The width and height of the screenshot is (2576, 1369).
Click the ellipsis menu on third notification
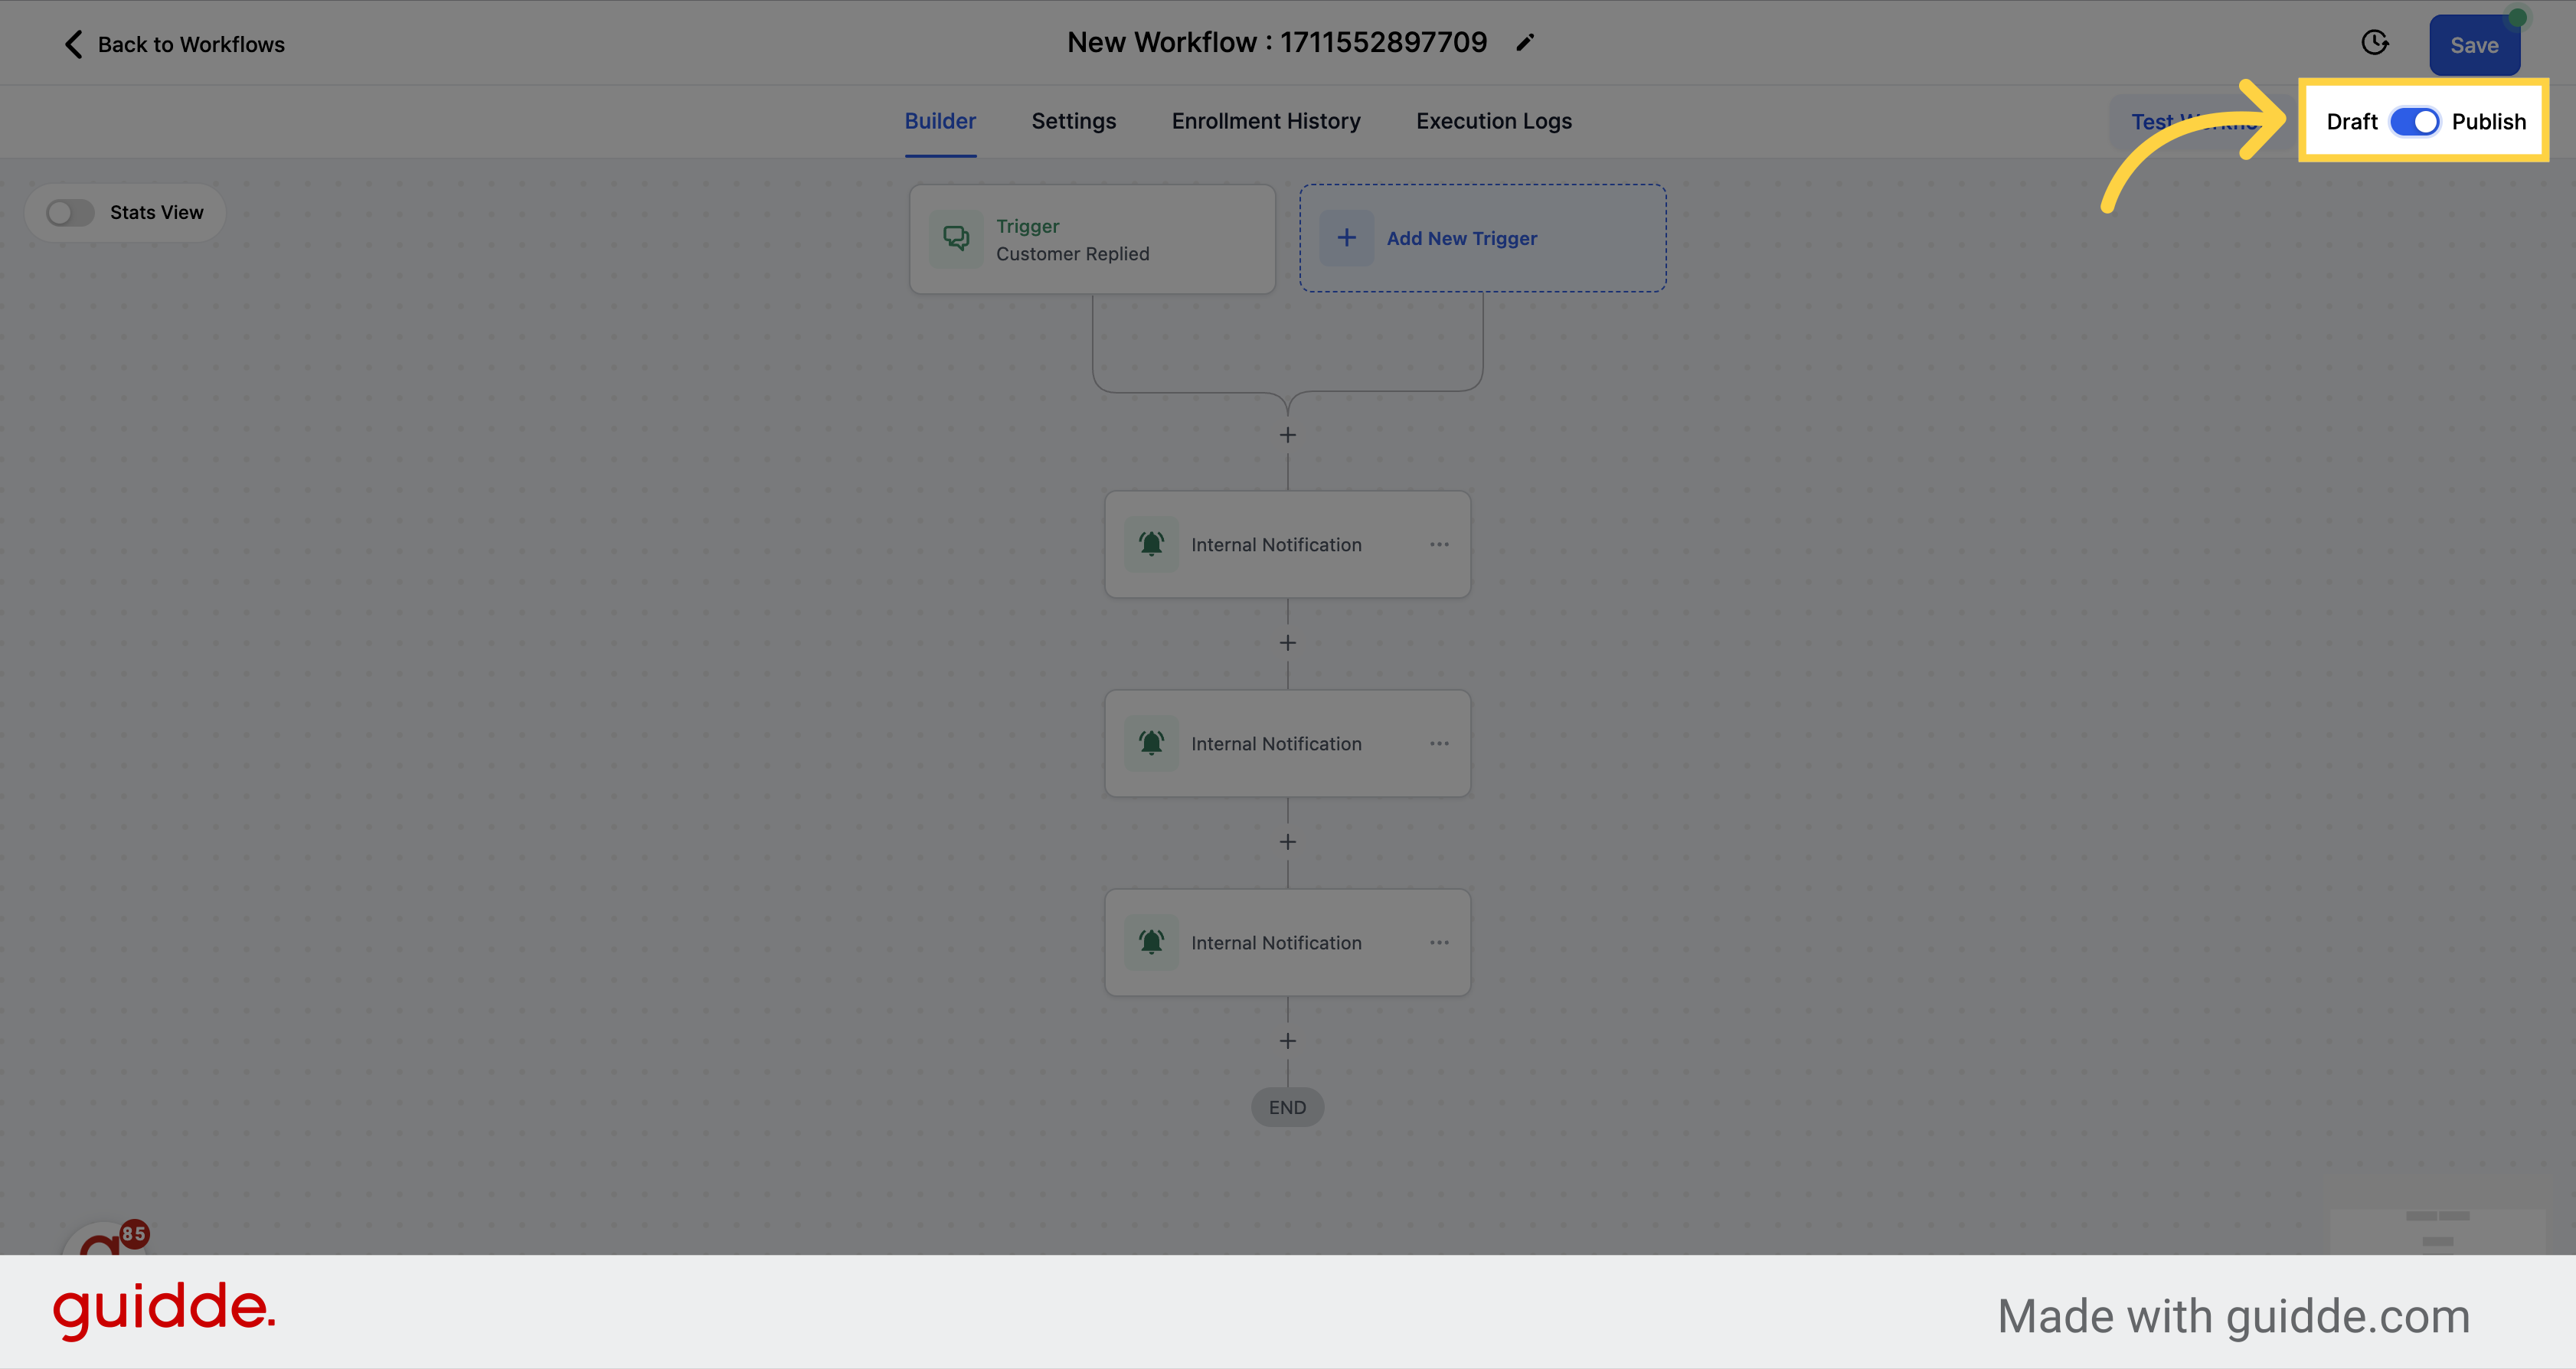1438,942
